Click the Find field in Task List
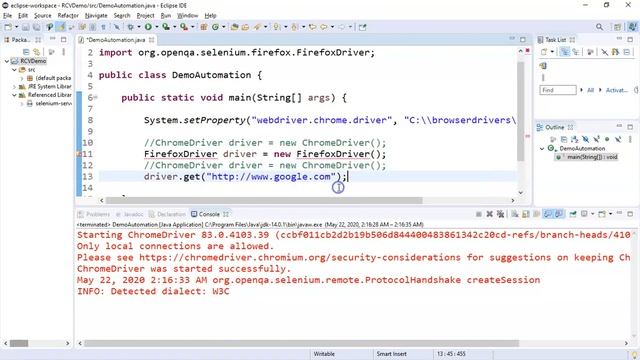The width and height of the screenshot is (640, 360). coord(558,90)
